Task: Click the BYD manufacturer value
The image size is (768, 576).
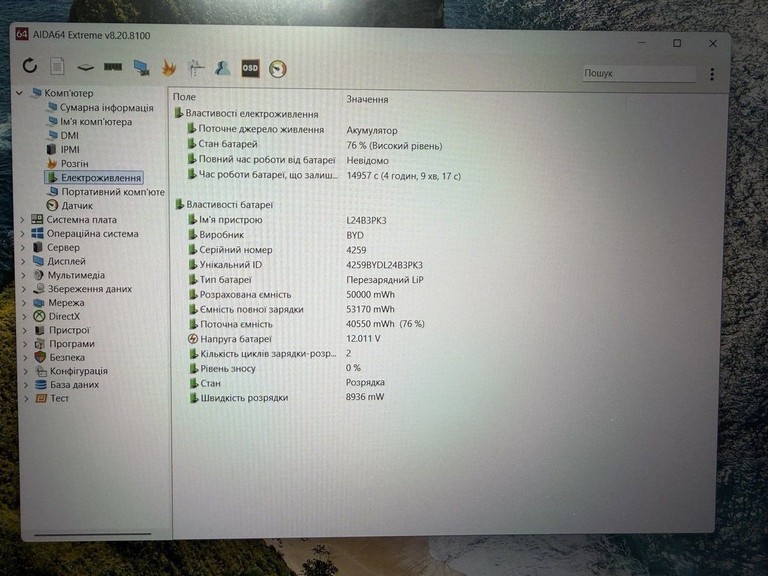Action: click(355, 235)
